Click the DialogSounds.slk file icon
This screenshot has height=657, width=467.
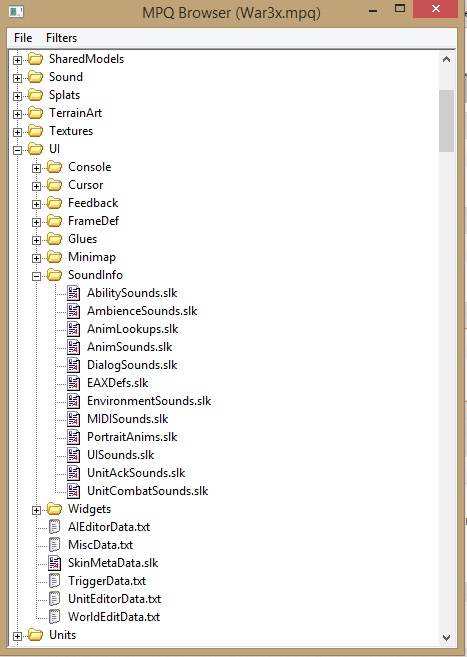point(73,365)
